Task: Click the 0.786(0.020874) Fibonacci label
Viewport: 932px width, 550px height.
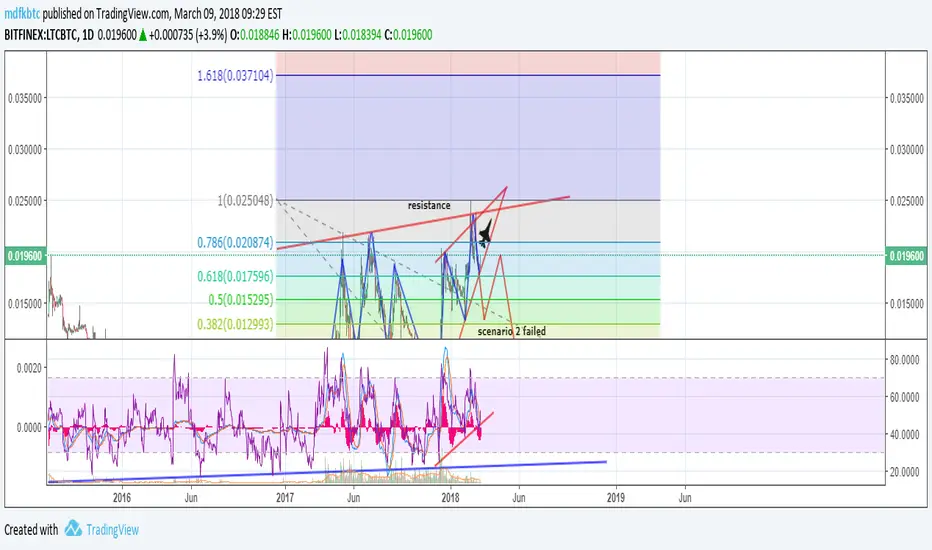Action: pos(235,242)
